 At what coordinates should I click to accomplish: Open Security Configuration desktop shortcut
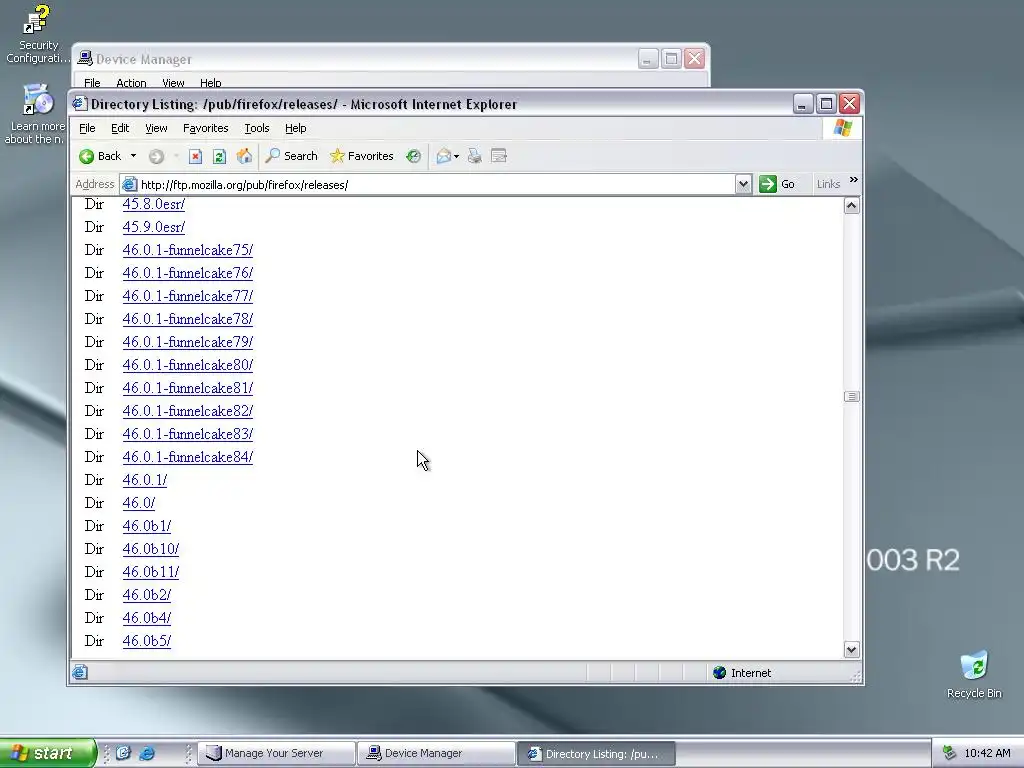coord(37,34)
